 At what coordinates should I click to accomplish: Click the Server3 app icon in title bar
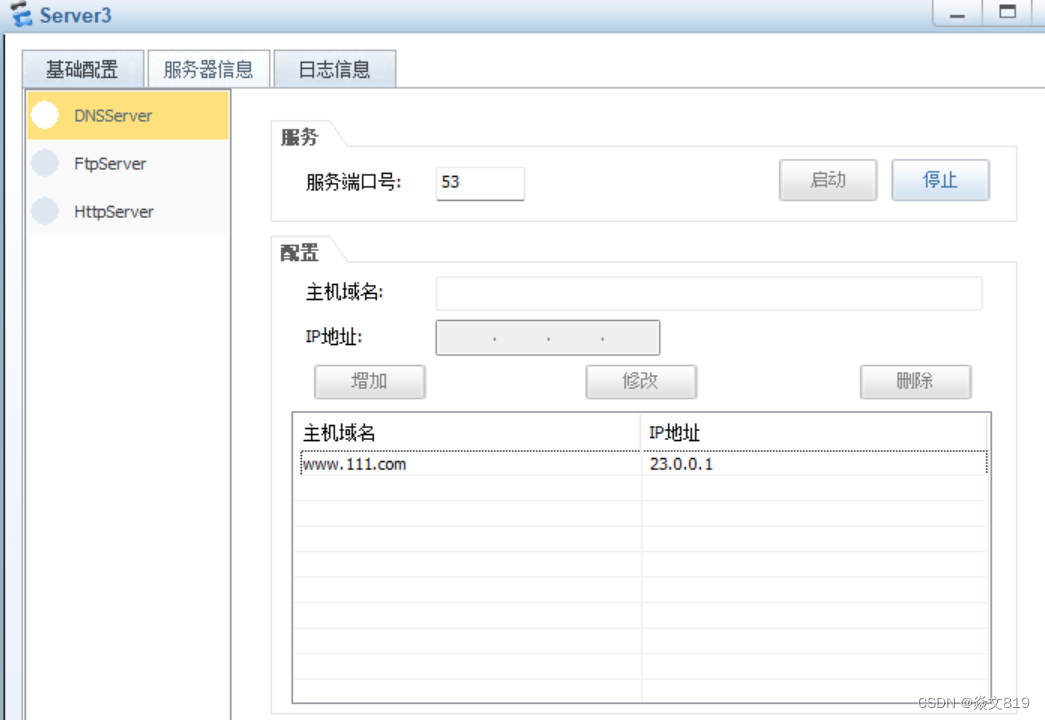(x=21, y=14)
